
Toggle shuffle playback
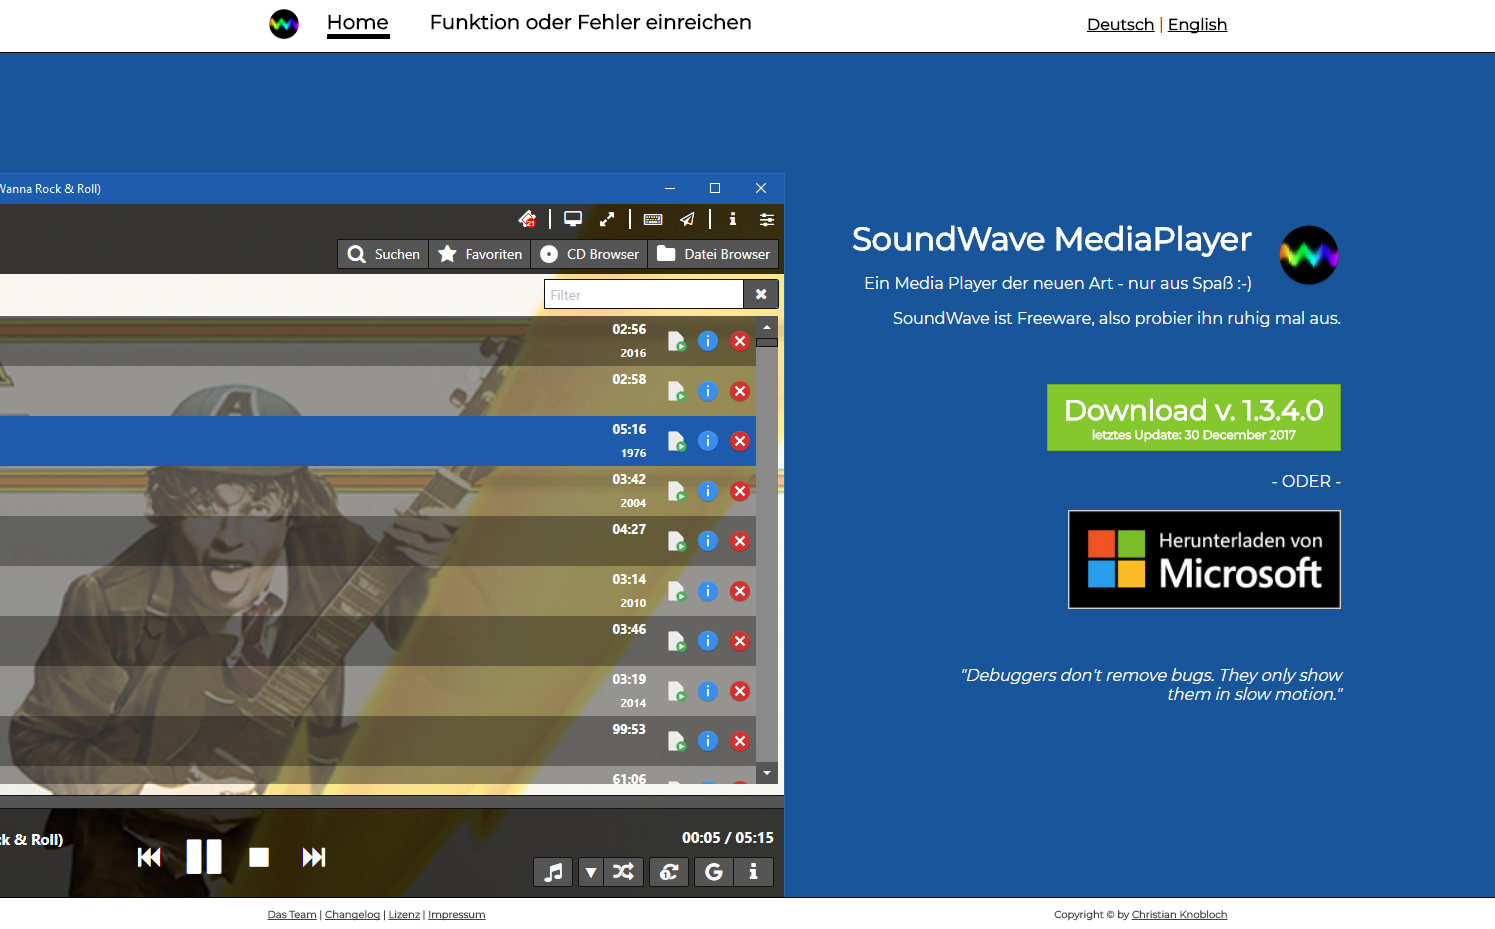[624, 872]
